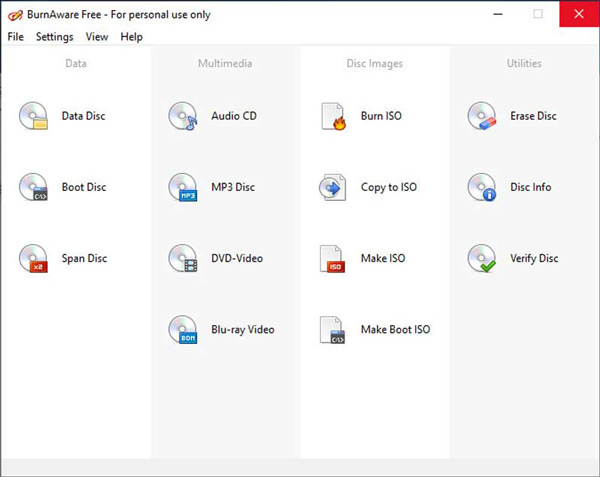Open the Make ISO file icon
The height and width of the screenshot is (477, 600).
(x=333, y=259)
